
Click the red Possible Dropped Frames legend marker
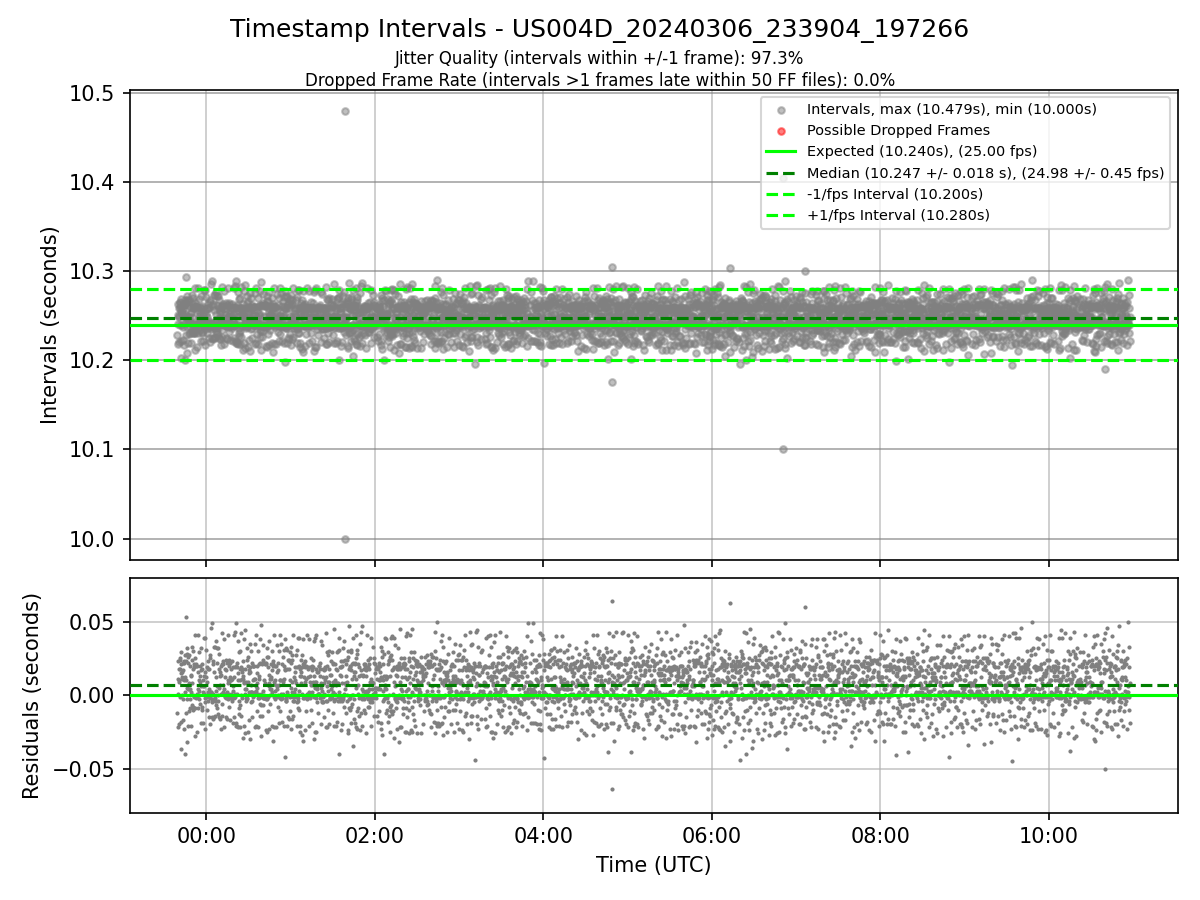pyautogui.click(x=782, y=130)
